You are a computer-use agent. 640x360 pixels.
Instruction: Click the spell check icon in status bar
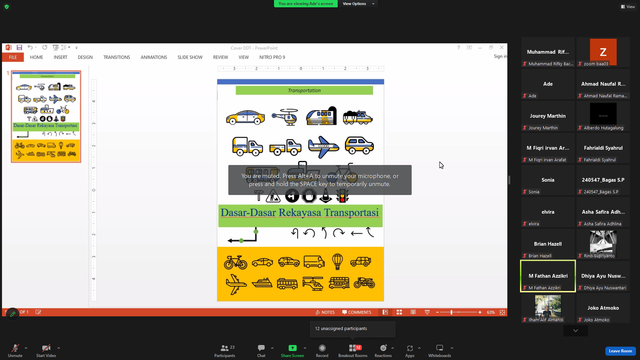pos(38,312)
